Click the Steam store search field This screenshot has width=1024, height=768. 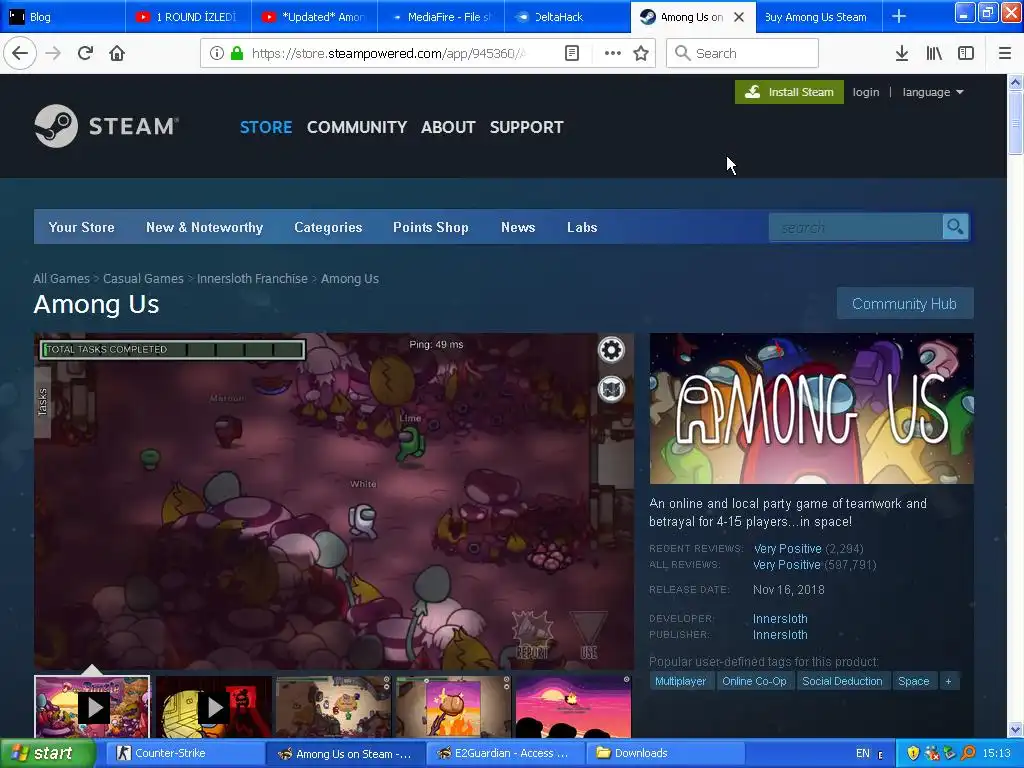coord(856,227)
